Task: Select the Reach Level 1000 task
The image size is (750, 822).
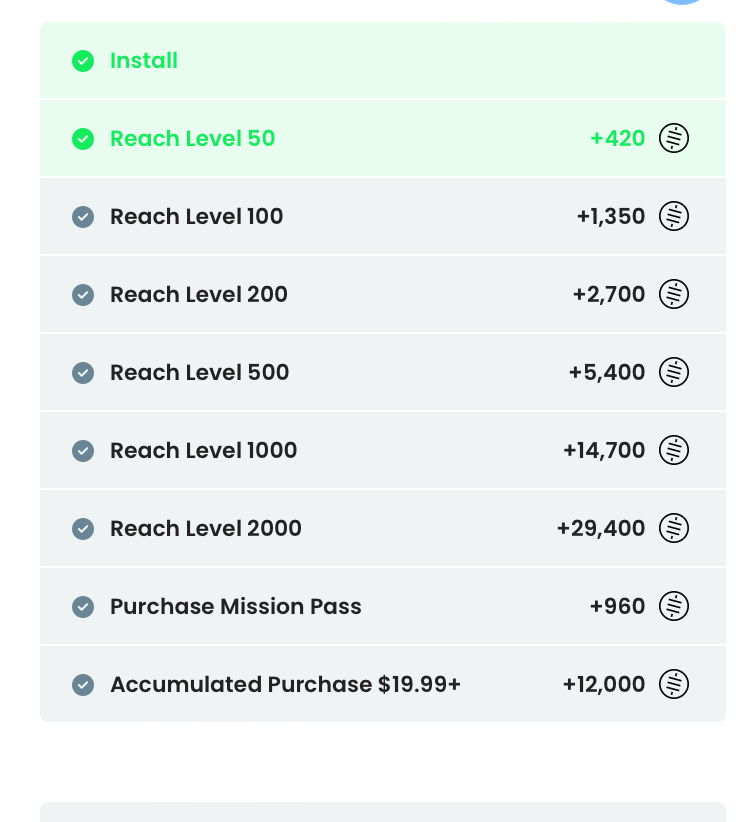Action: [x=203, y=450]
